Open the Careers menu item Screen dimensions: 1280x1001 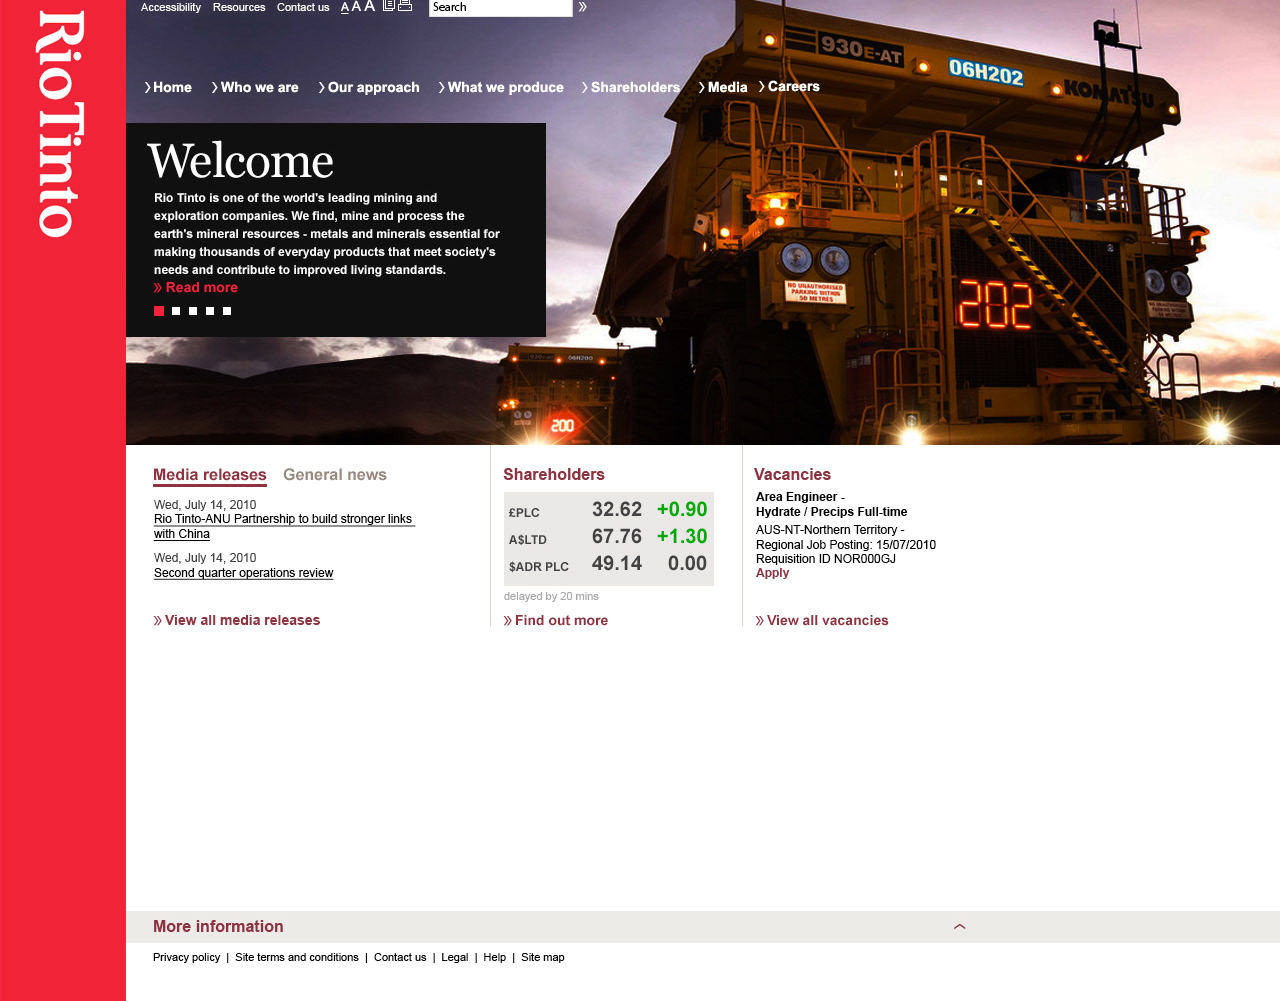(789, 86)
